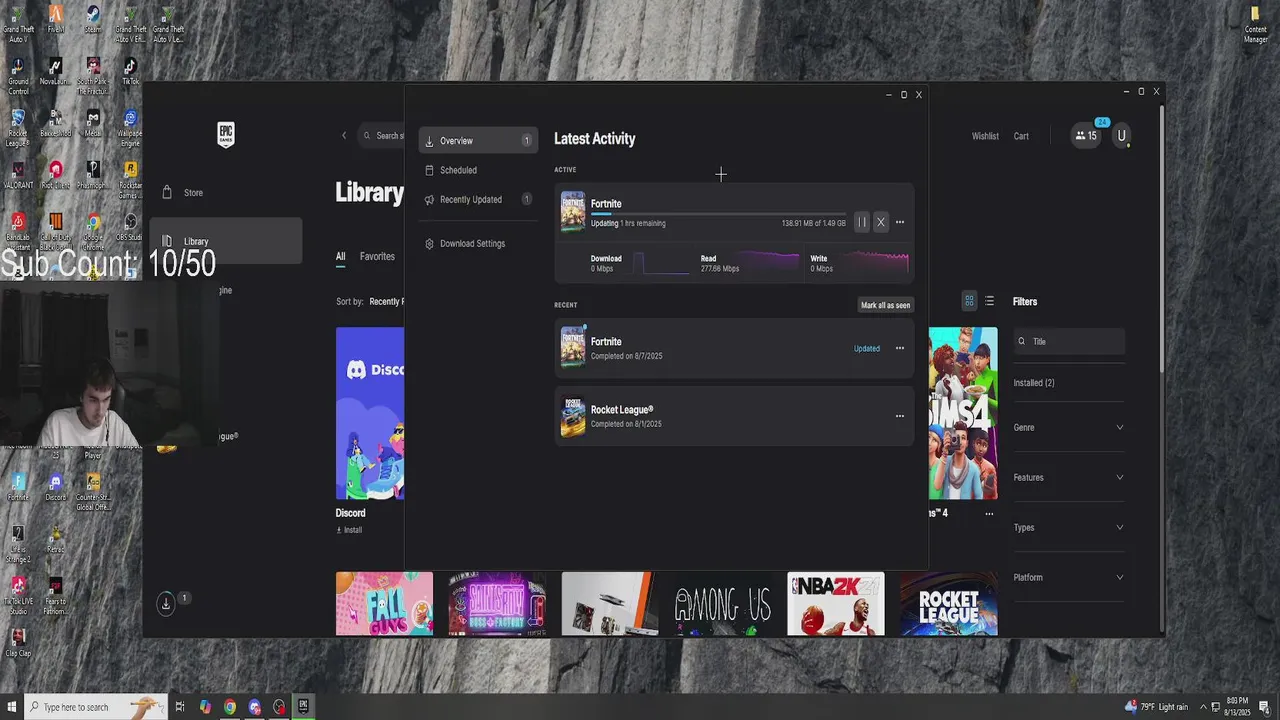1280x720 pixels.
Task: Click the Title filter input
Action: click(1069, 341)
